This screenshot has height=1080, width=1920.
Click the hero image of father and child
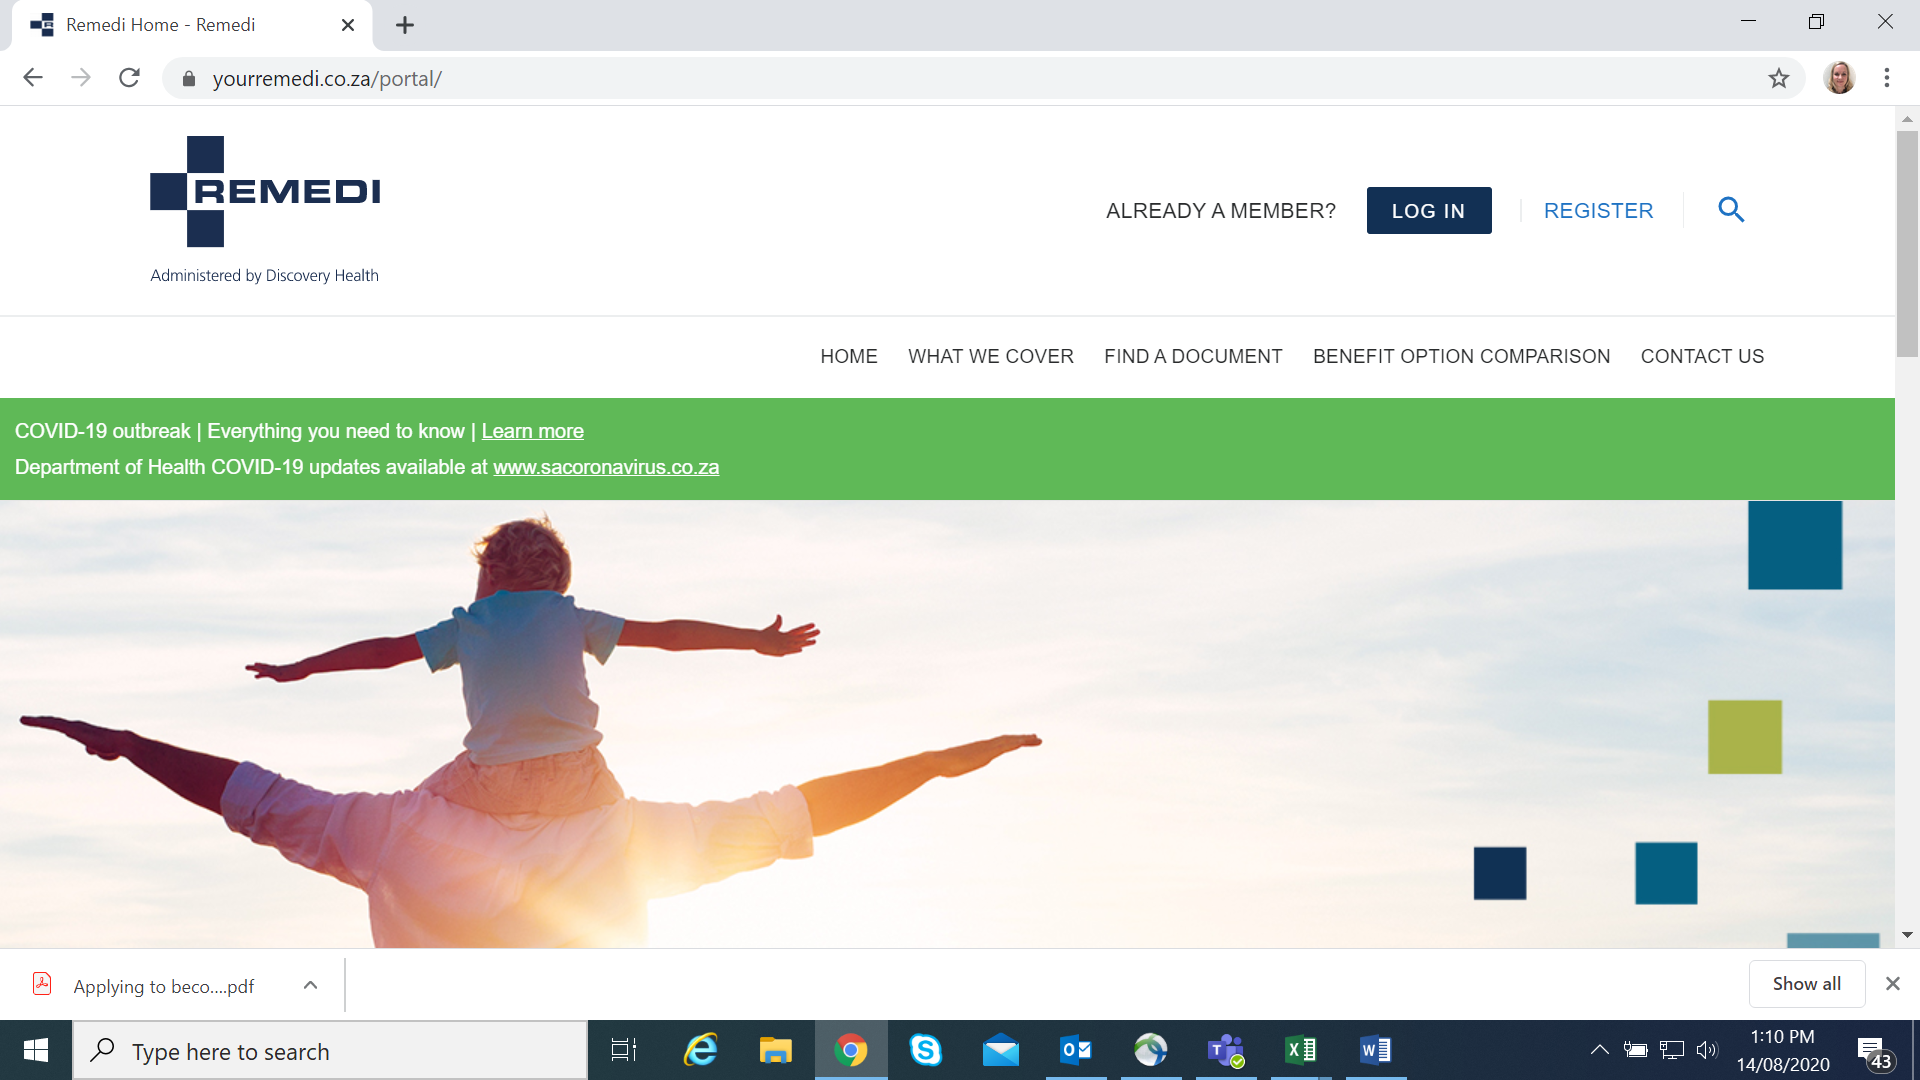tap(947, 724)
